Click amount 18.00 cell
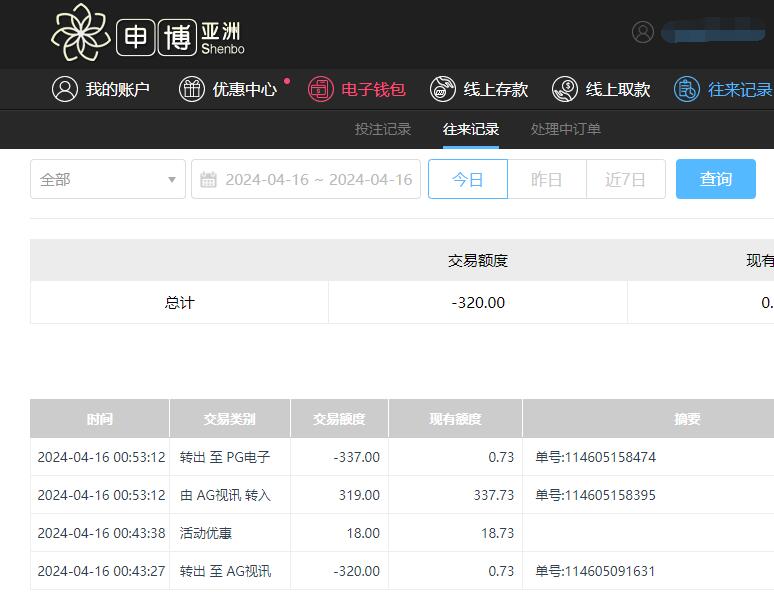The width and height of the screenshot is (774, 594). 340,533
